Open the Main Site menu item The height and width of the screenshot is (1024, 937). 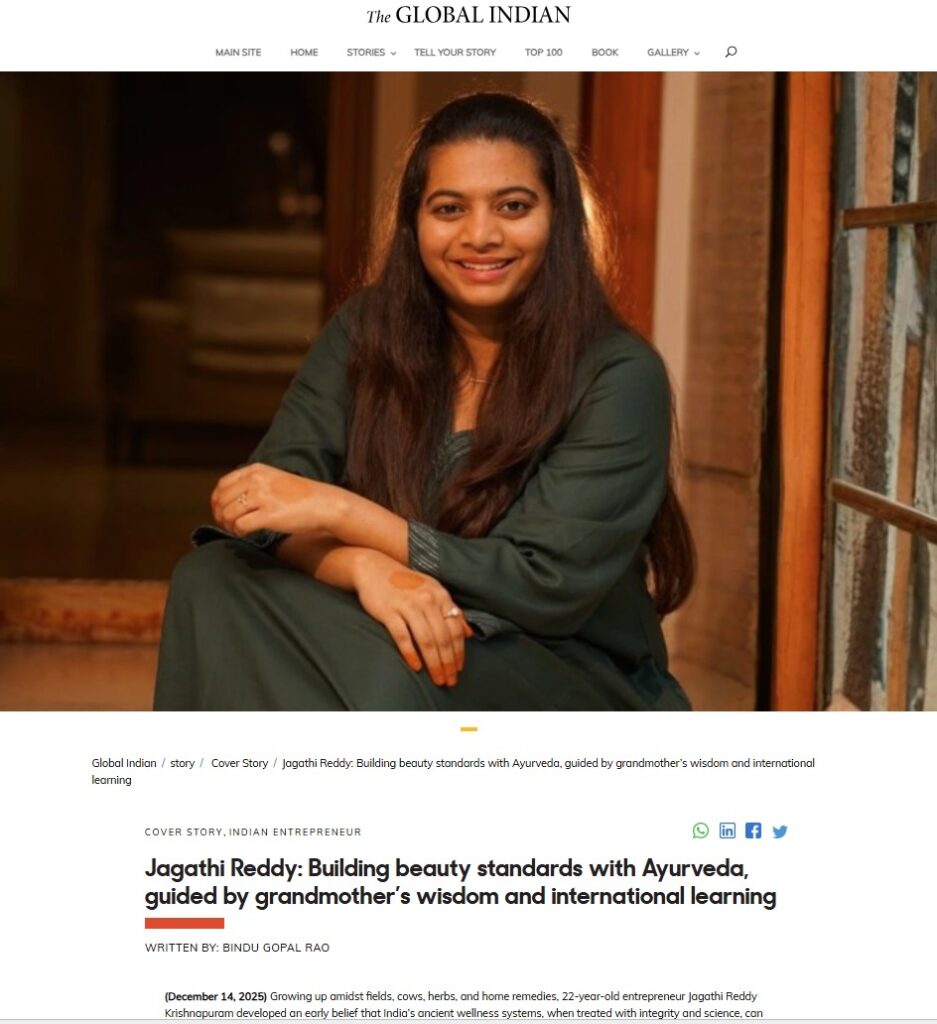click(x=238, y=52)
